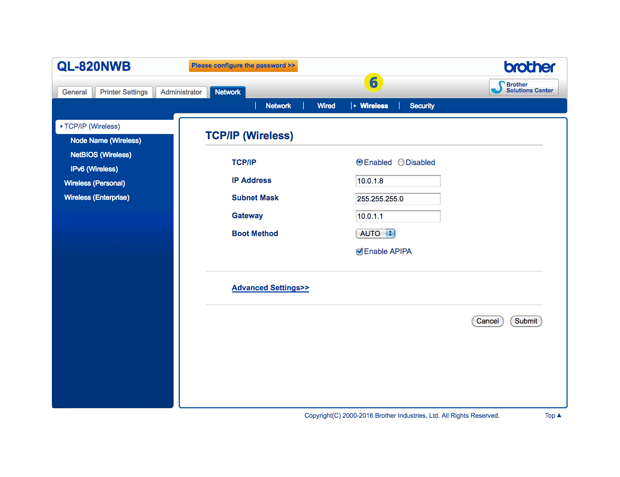Toggle the Enable APIPA checkbox
This screenshot has height=477, width=620.
click(x=359, y=252)
